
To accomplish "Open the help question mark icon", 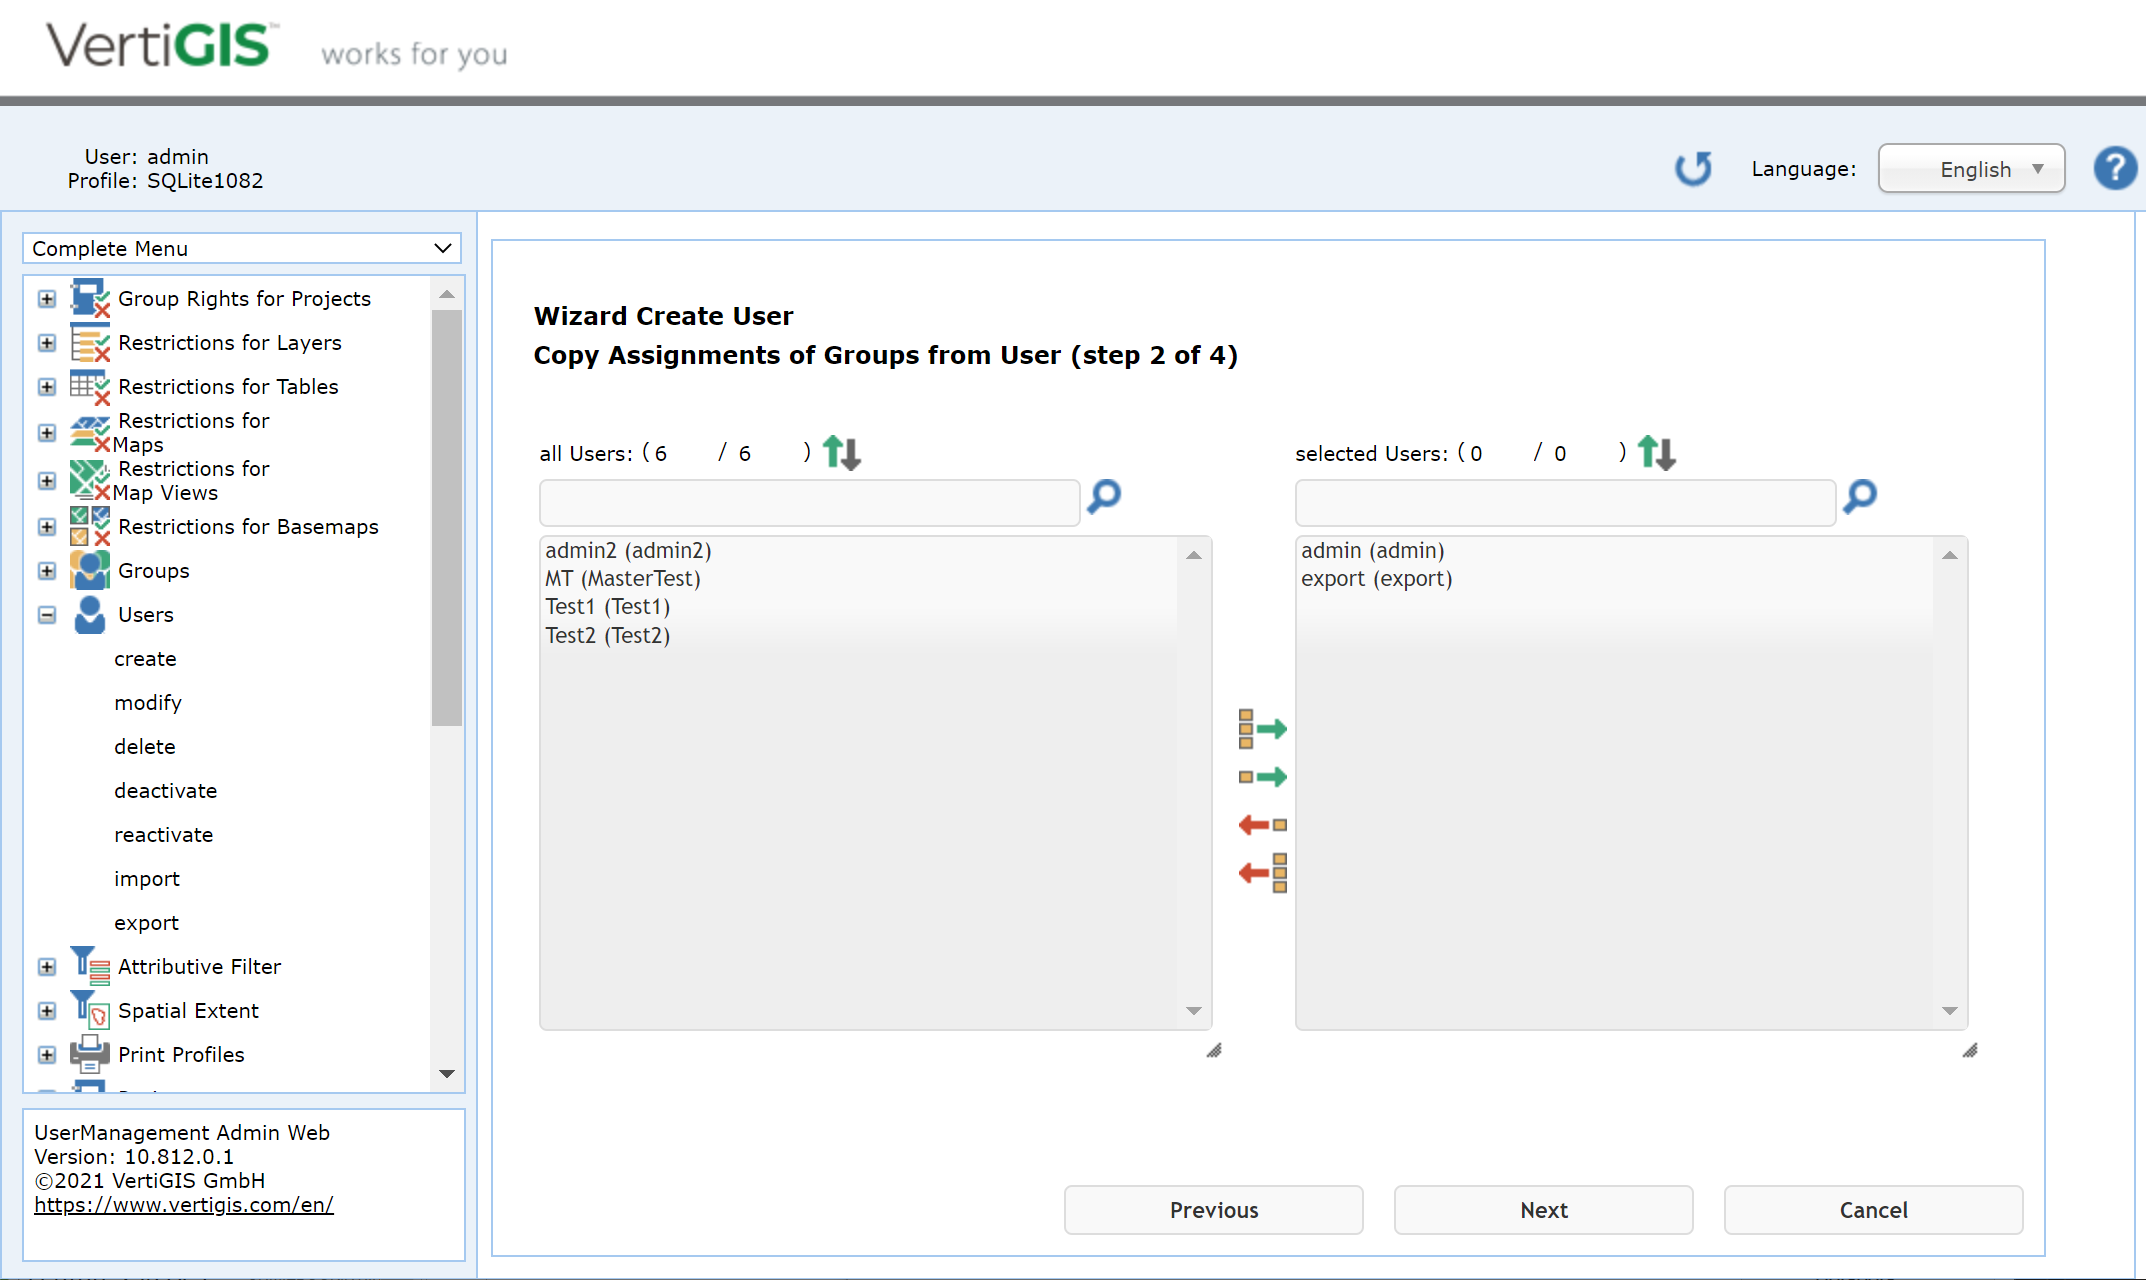I will 2115,168.
